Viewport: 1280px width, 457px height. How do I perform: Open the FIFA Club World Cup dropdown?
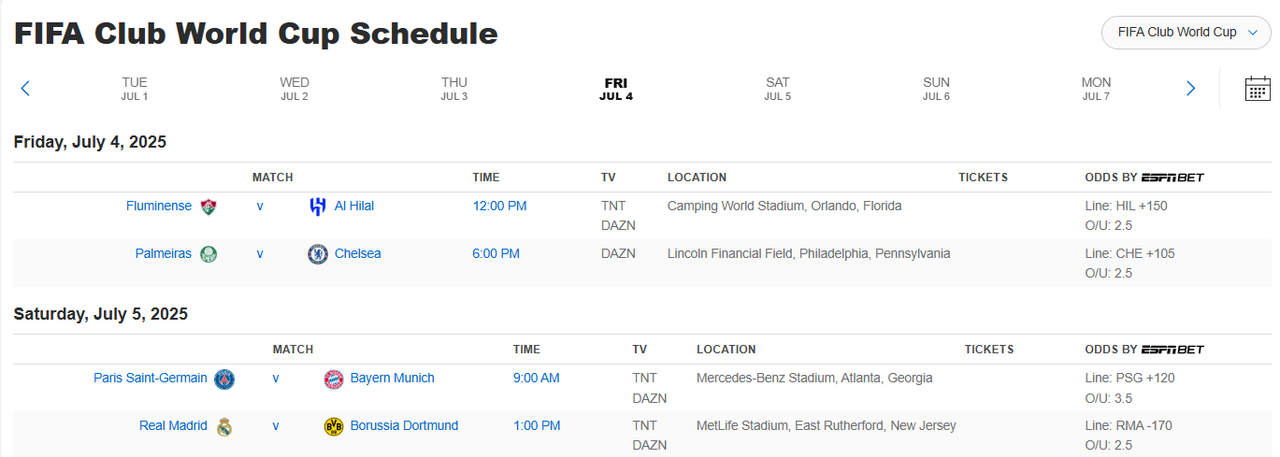point(1185,32)
